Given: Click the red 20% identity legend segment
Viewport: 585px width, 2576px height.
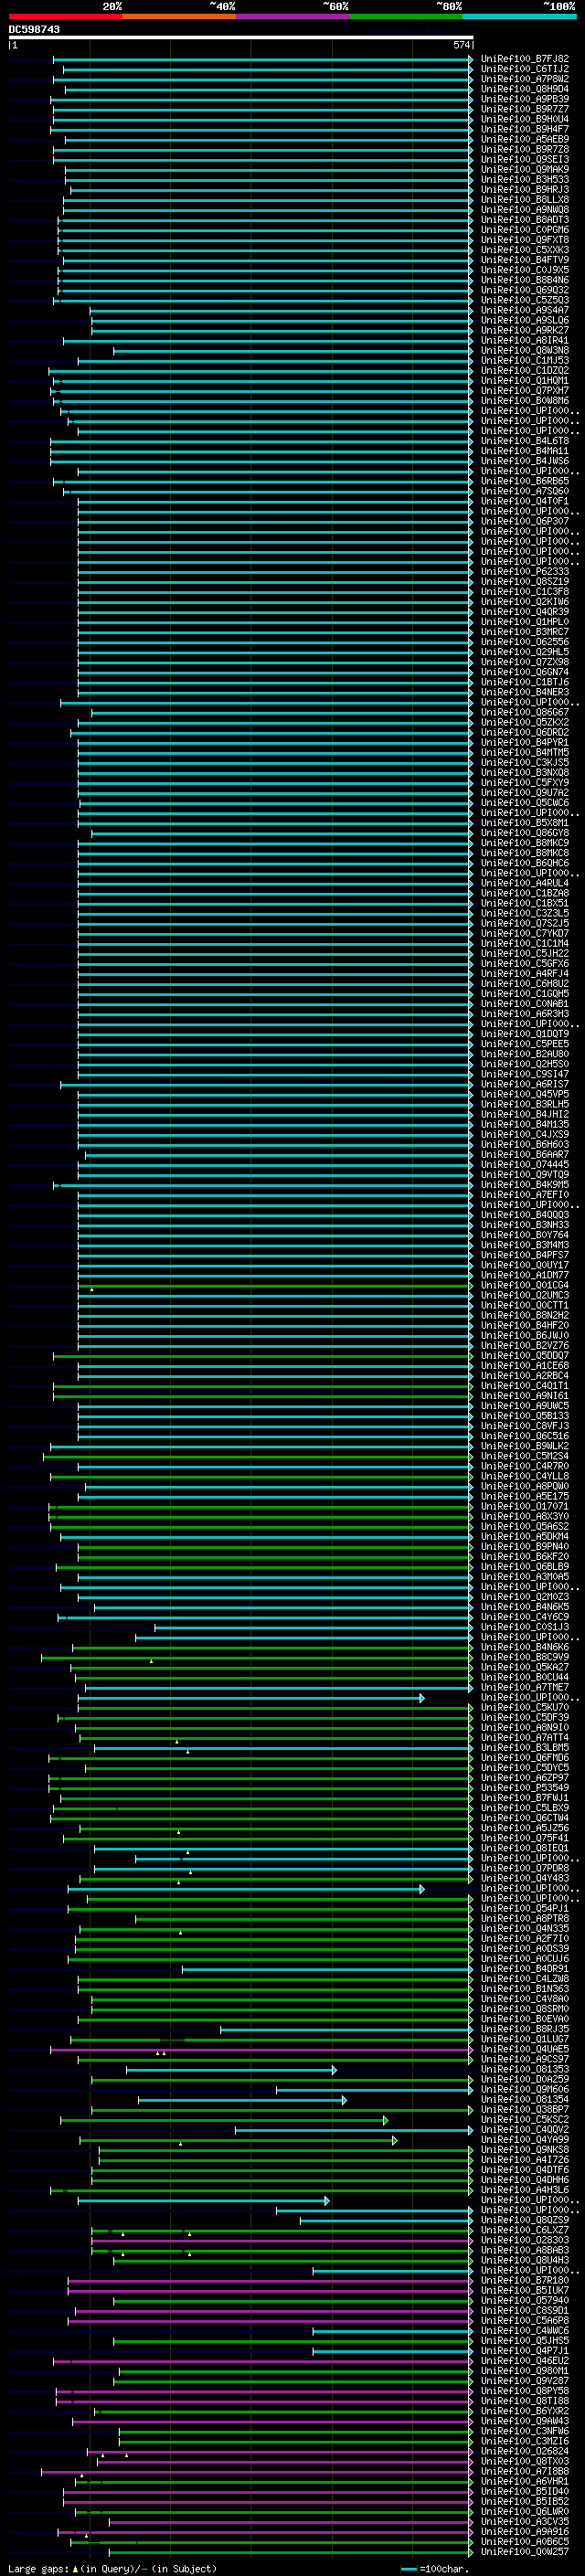Looking at the screenshot, I should [66, 16].
